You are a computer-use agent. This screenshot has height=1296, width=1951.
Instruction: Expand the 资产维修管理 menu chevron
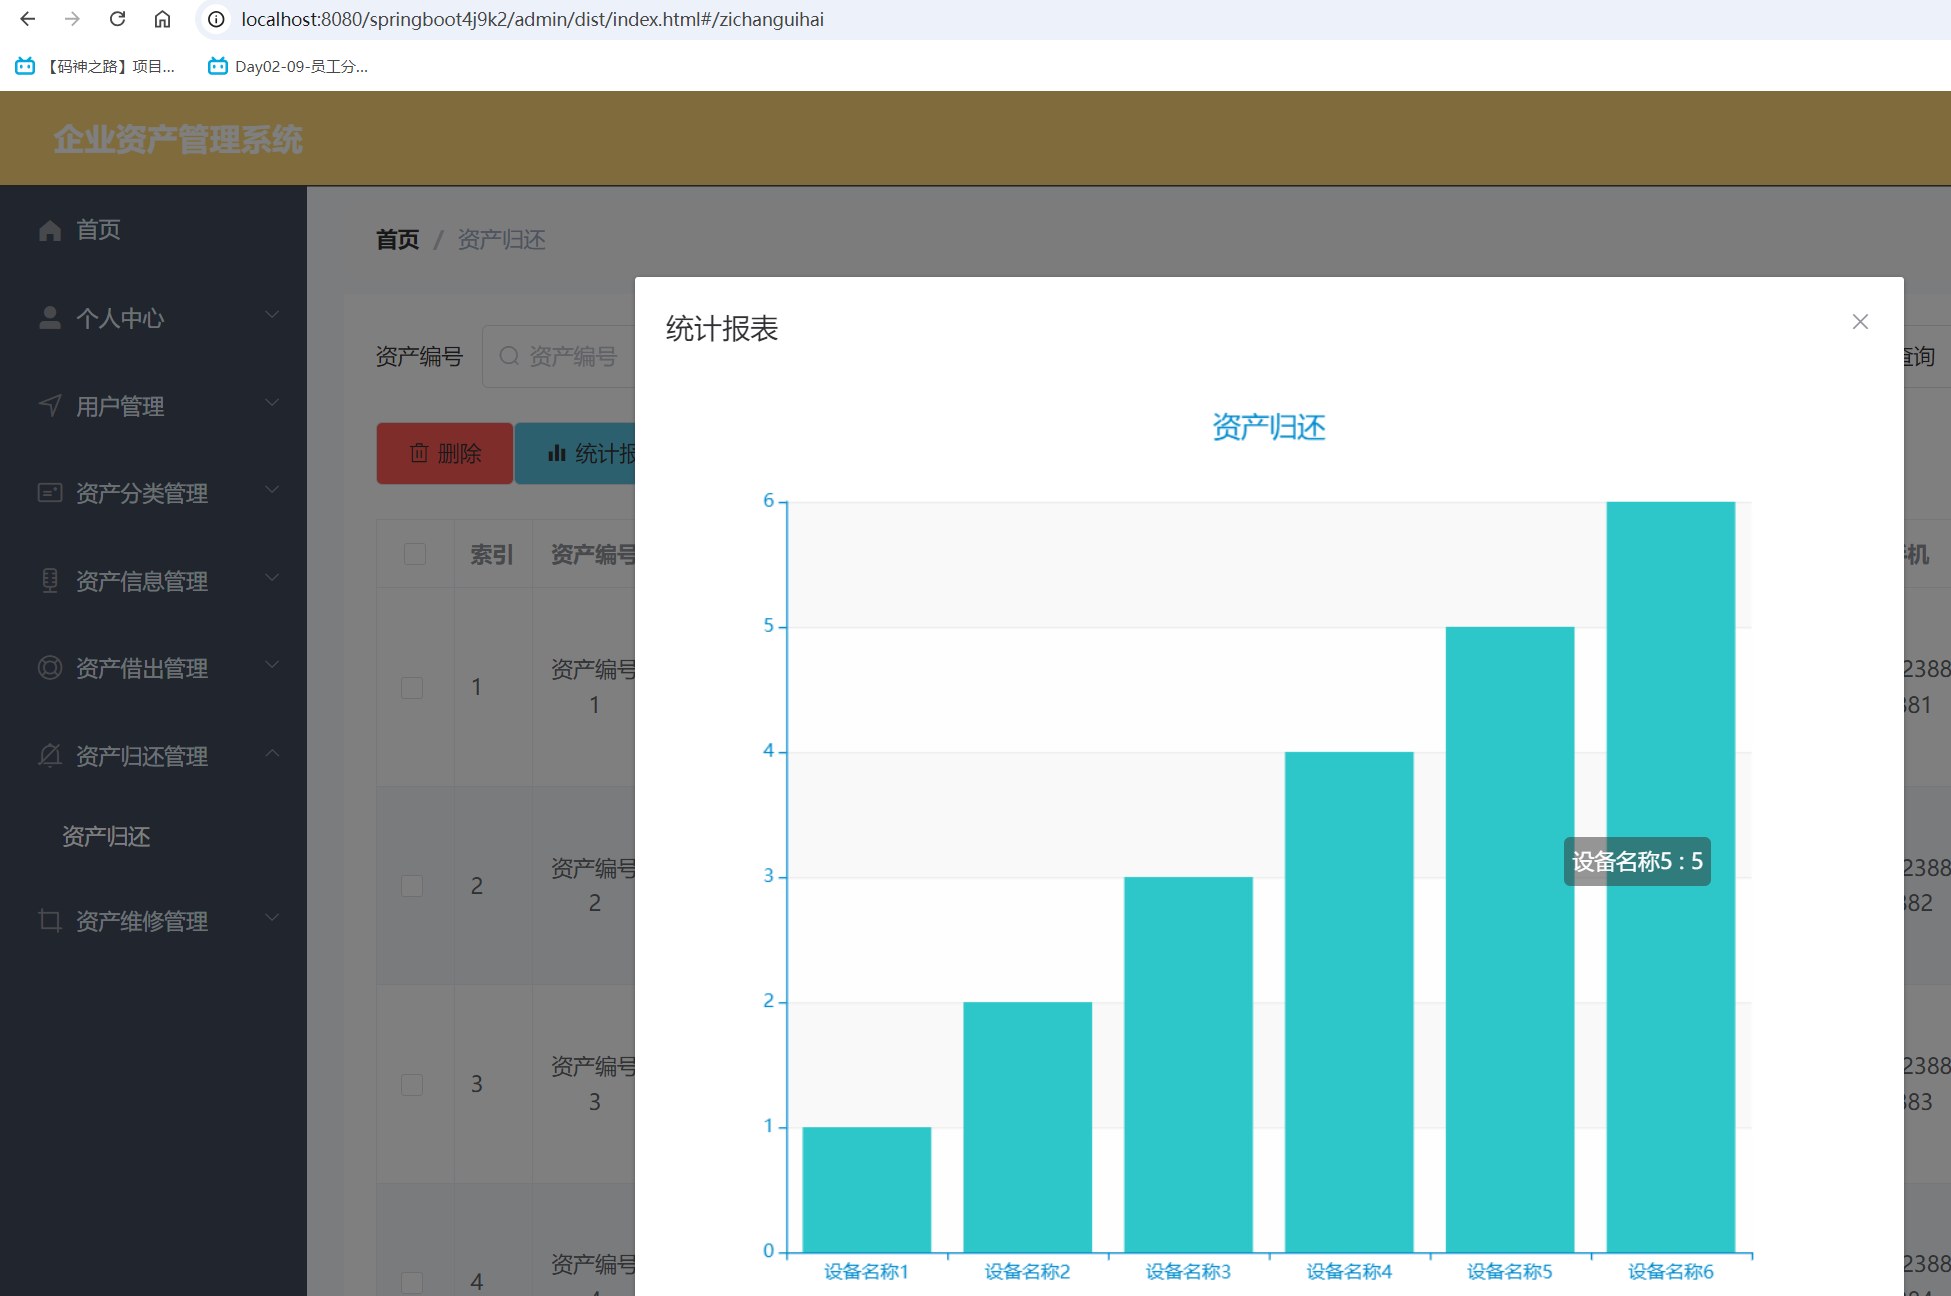click(x=272, y=918)
